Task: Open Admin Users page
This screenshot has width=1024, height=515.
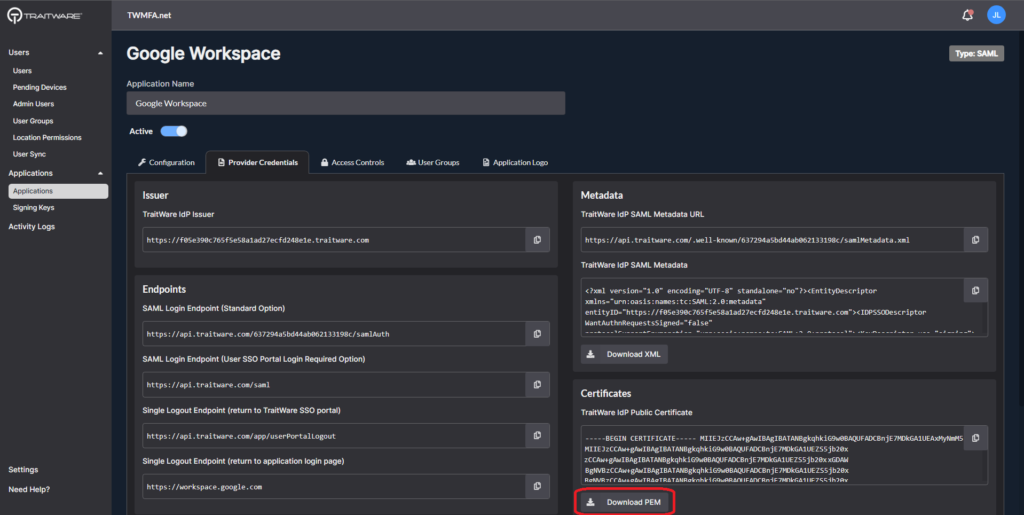Action: pyautogui.click(x=33, y=104)
